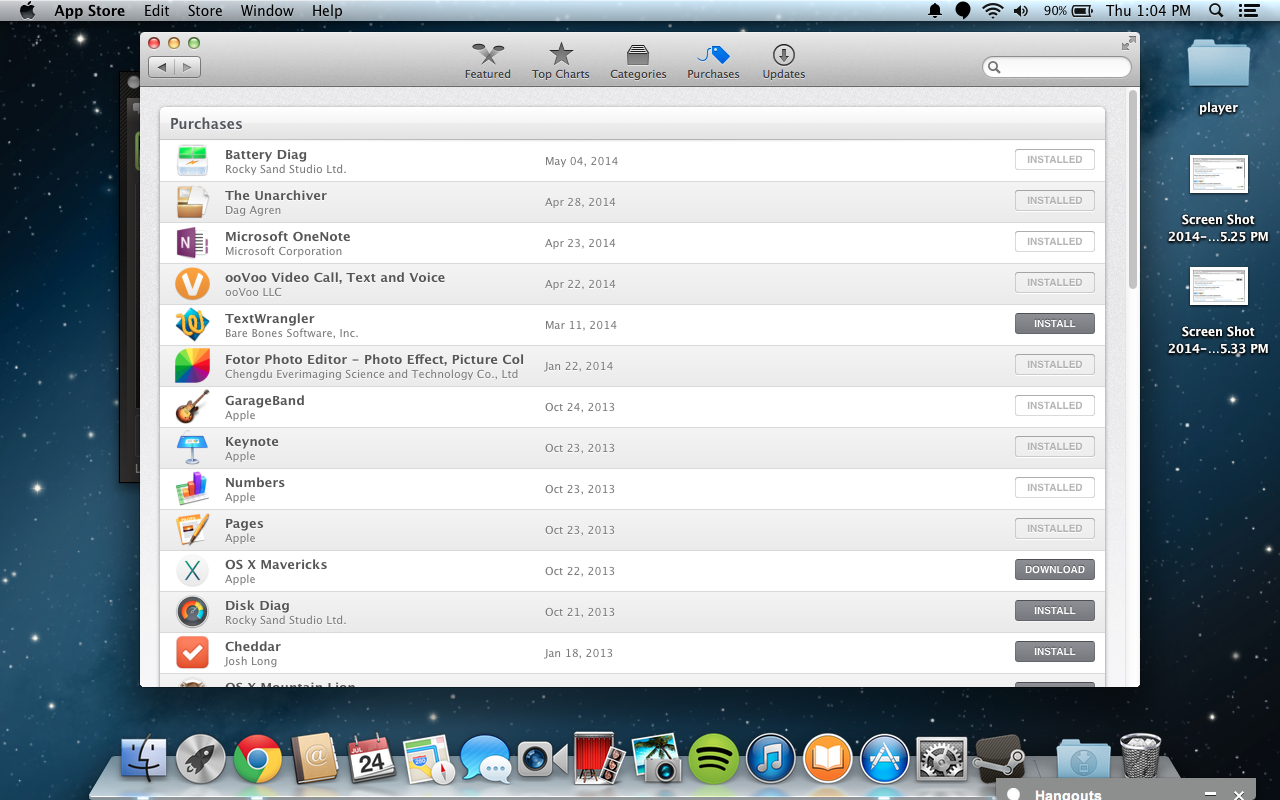1280x800 pixels.
Task: Select the player folder on desktop
Action: 1218,76
